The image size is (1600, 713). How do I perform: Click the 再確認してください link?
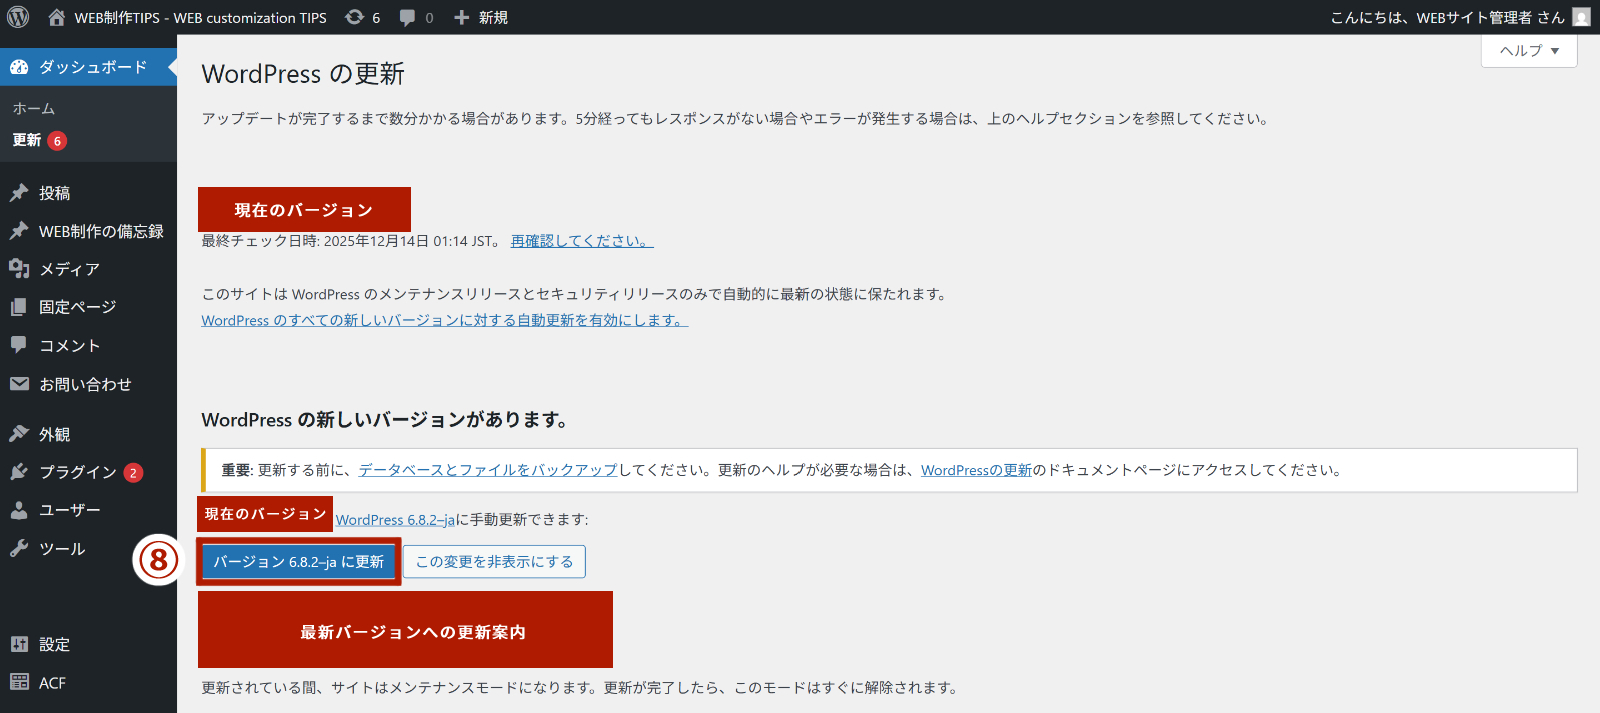tap(581, 241)
